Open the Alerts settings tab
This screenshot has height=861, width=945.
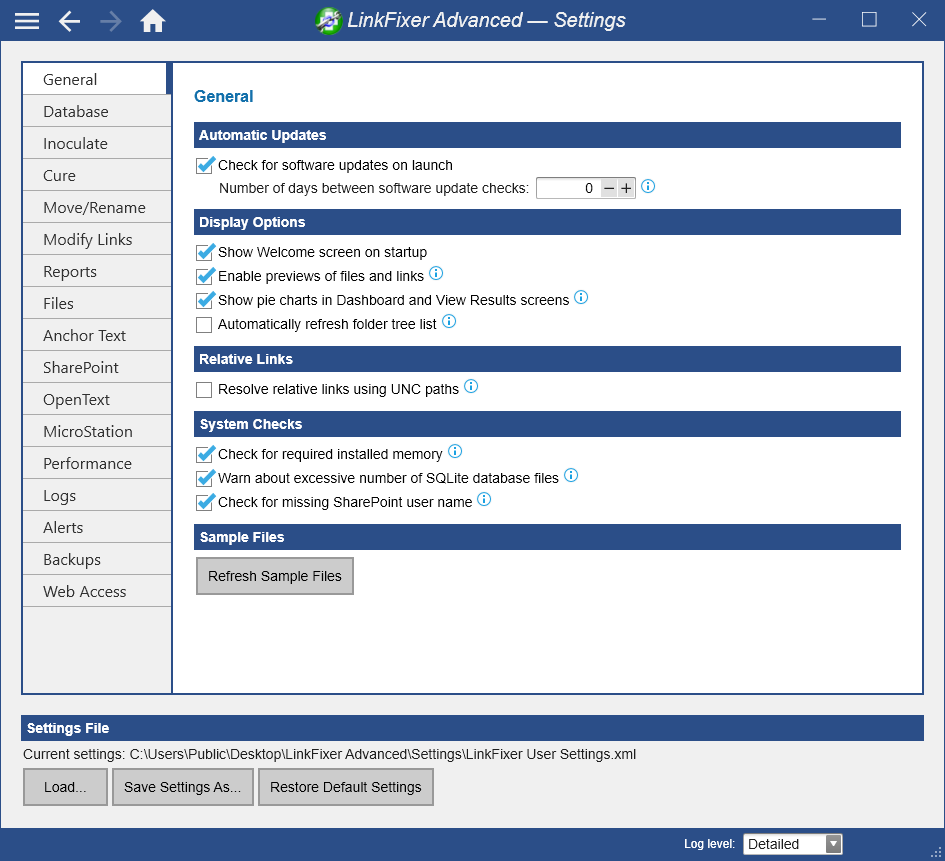click(x=97, y=527)
